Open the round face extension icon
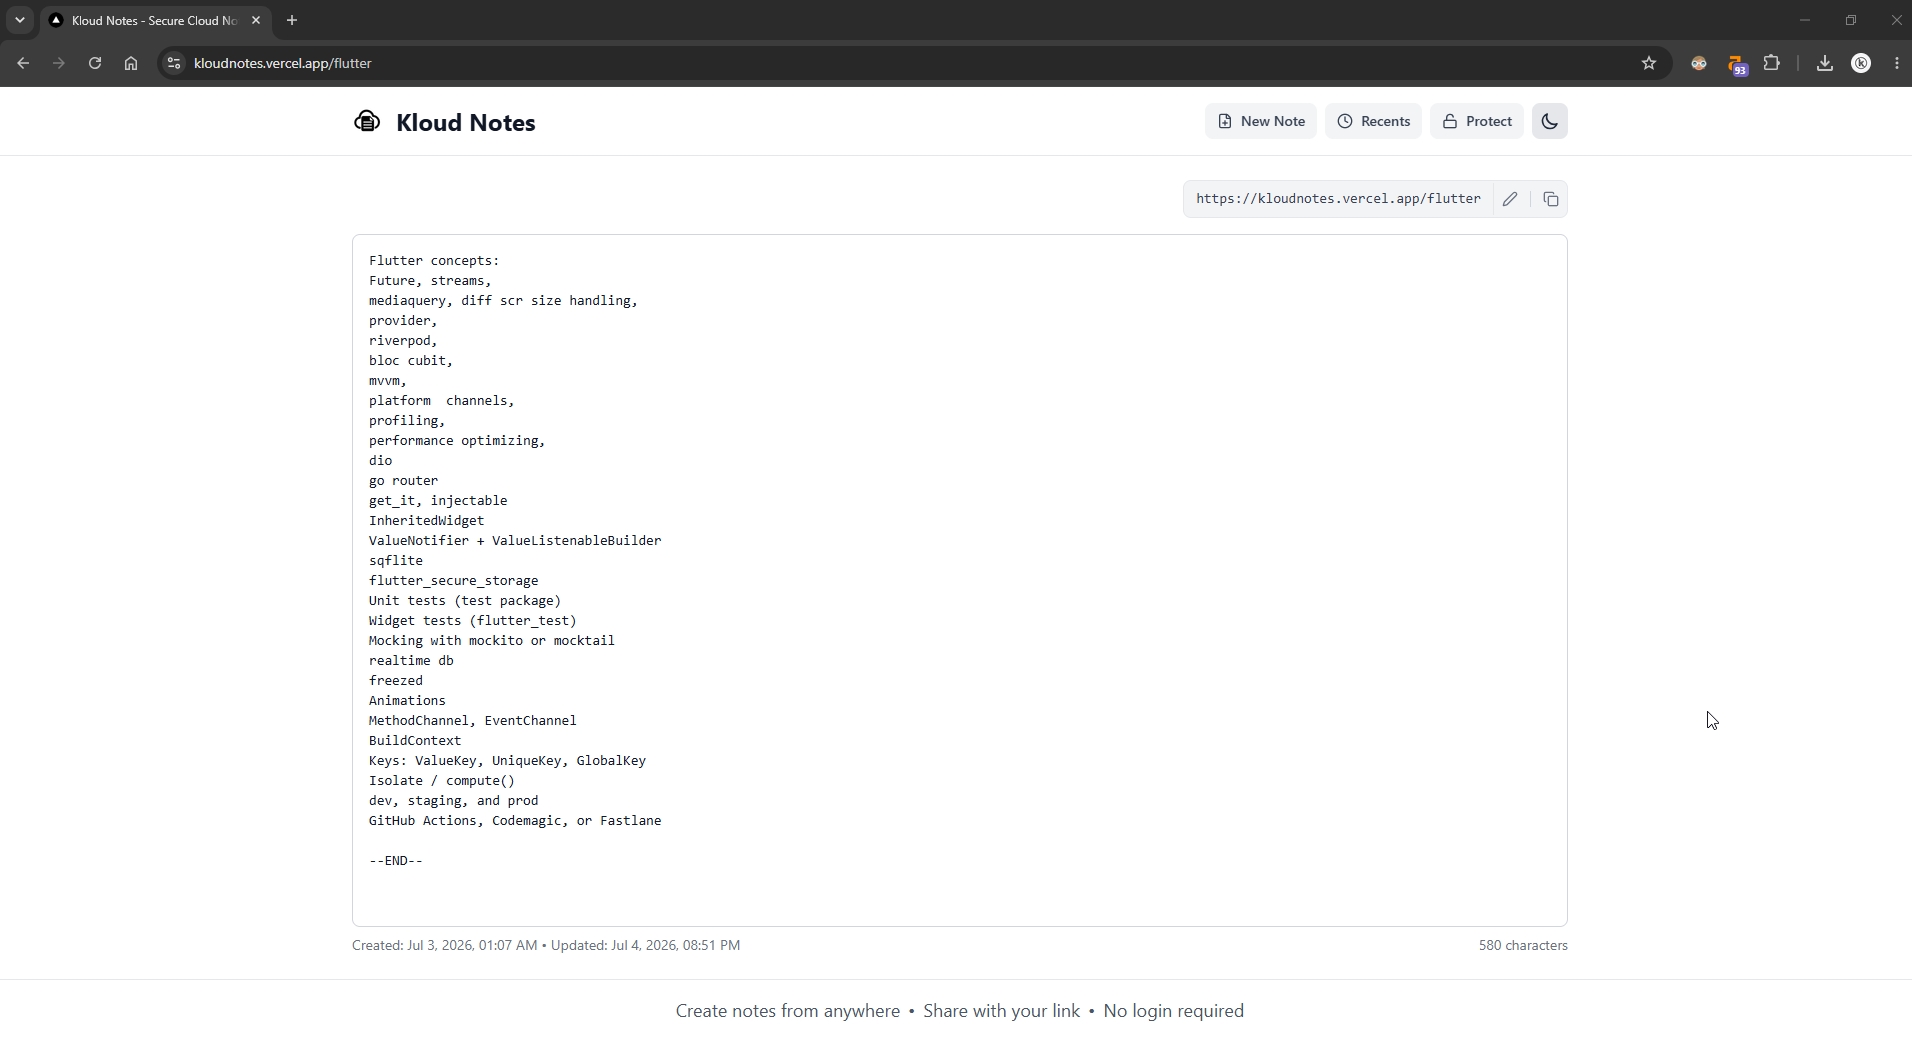Image resolution: width=1912 pixels, height=1040 pixels. [x=1699, y=63]
